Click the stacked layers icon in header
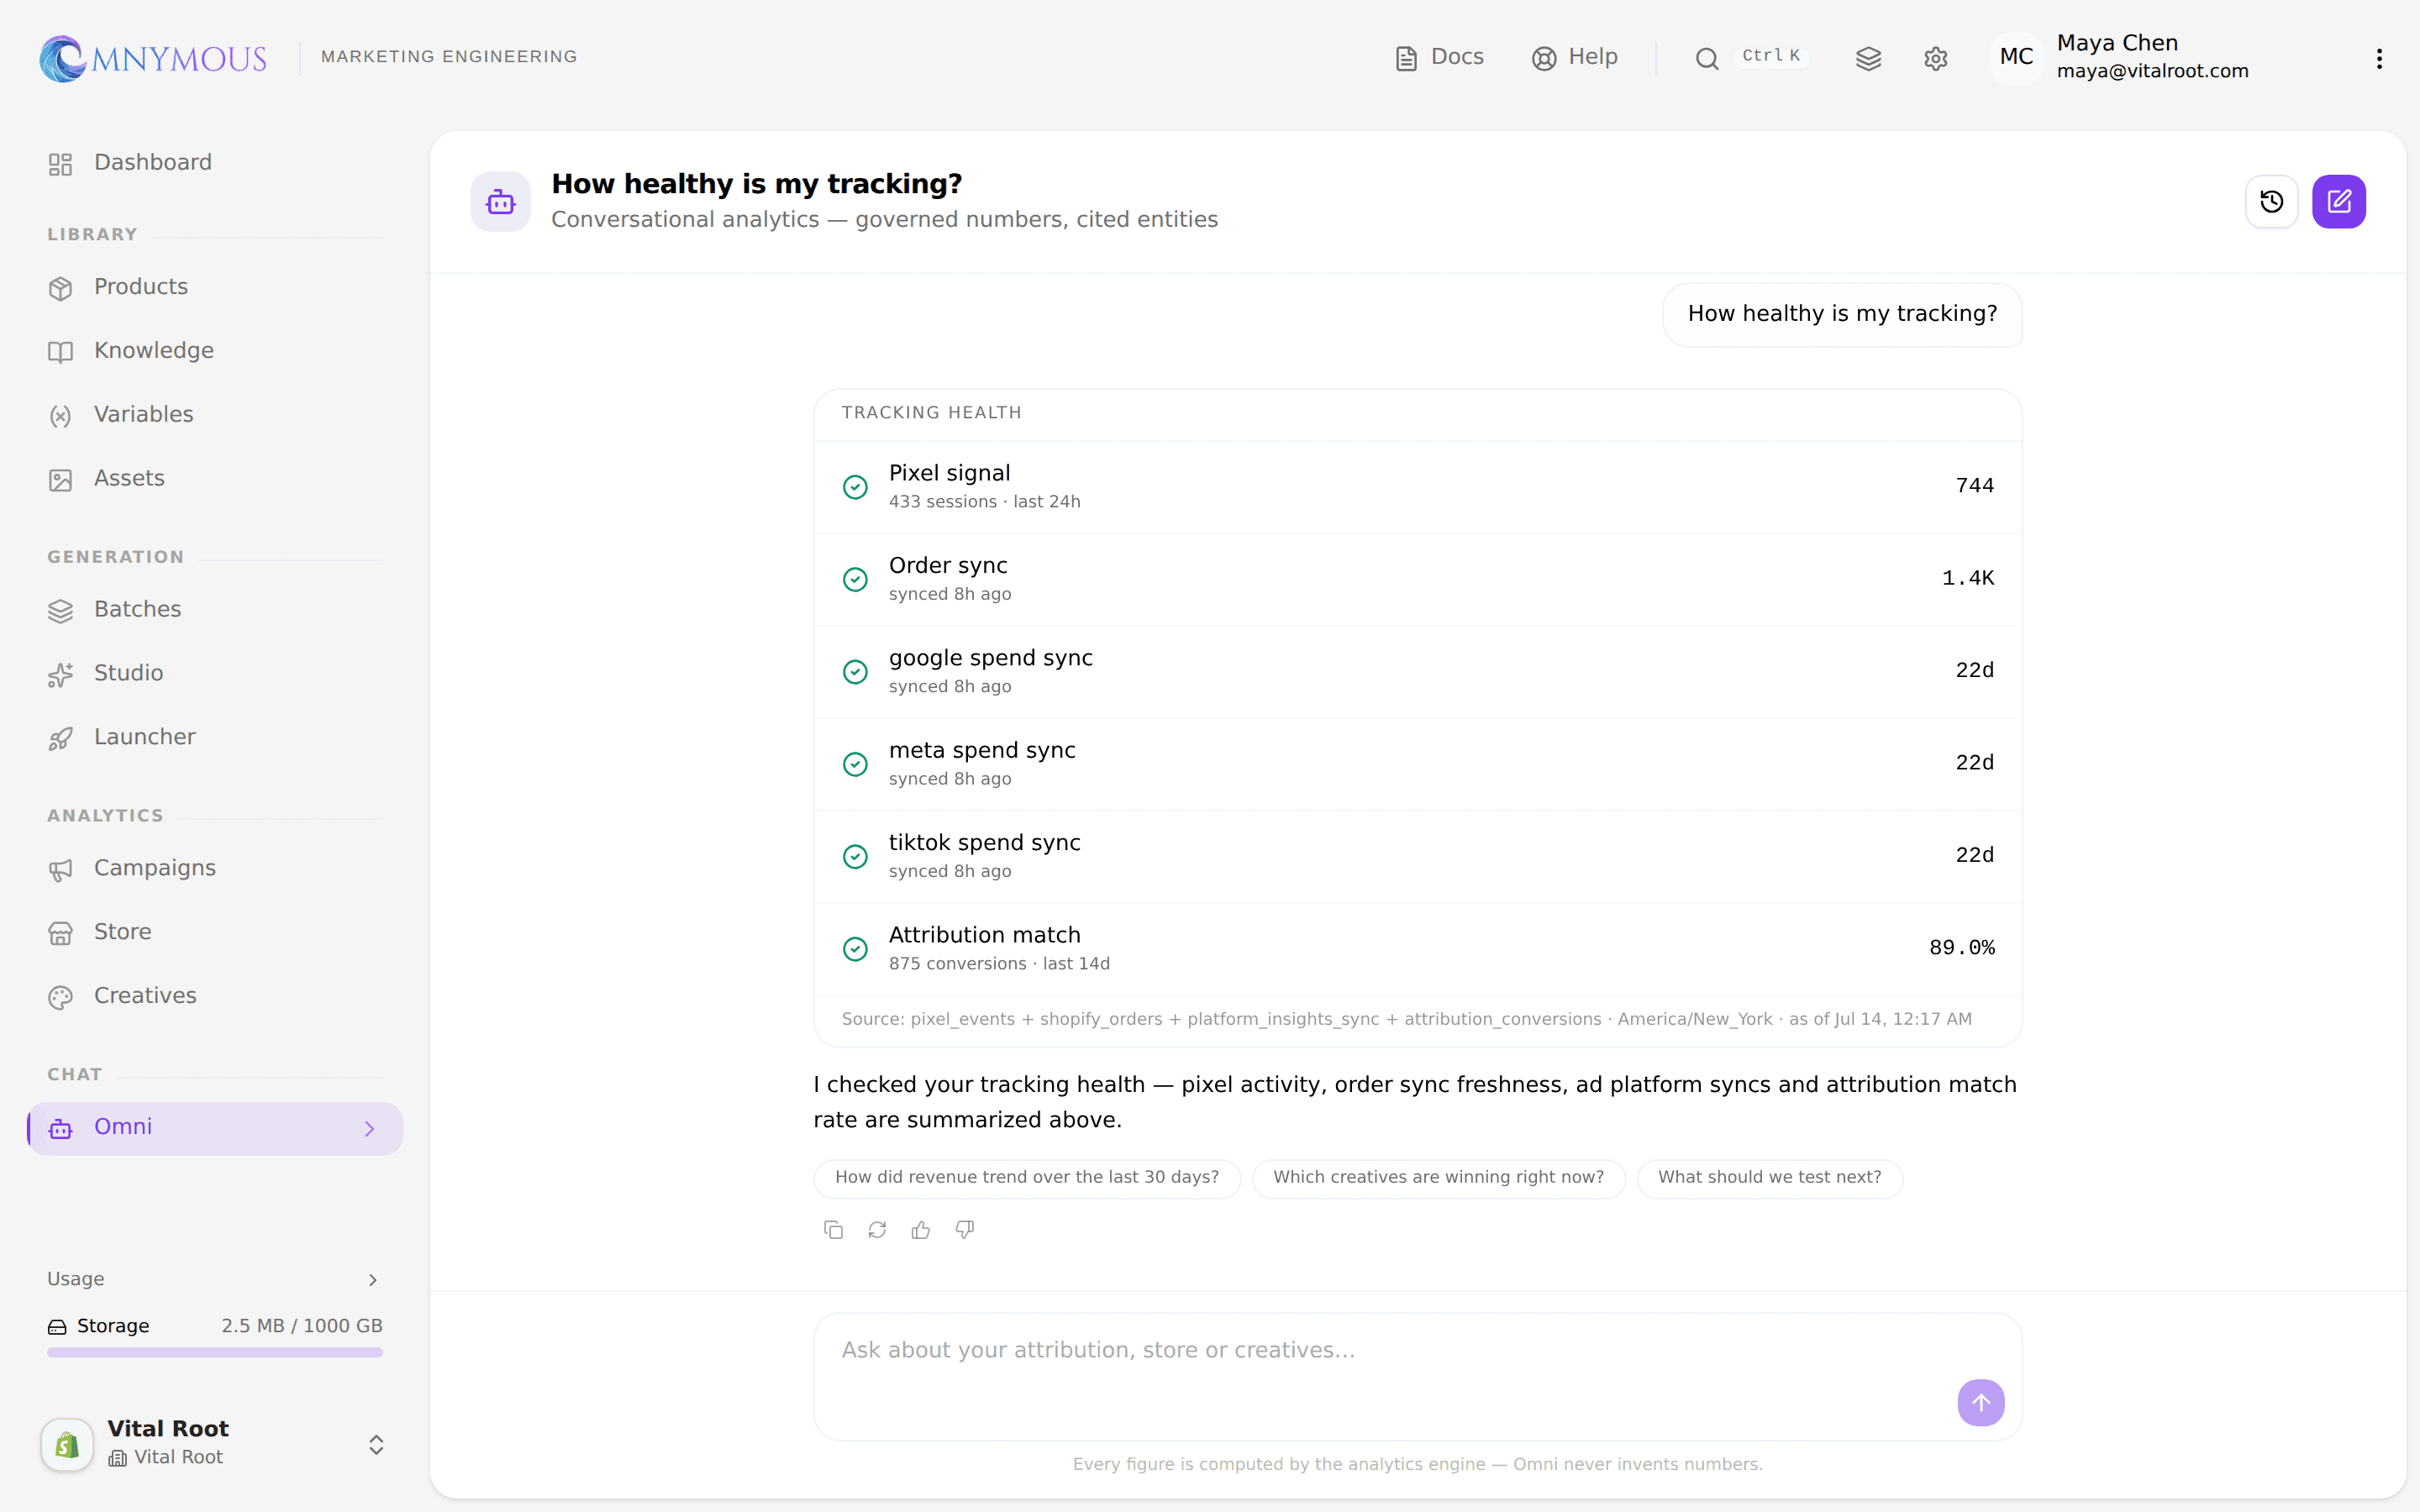The image size is (2420, 1512). [x=1868, y=59]
